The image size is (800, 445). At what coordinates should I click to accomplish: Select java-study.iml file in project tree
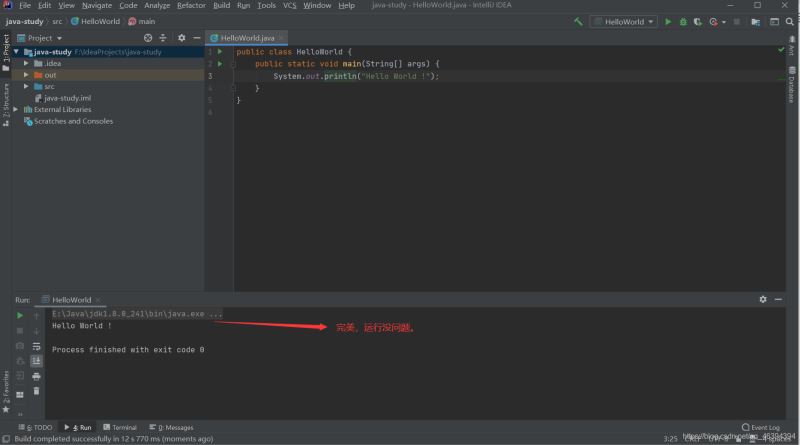[67, 98]
